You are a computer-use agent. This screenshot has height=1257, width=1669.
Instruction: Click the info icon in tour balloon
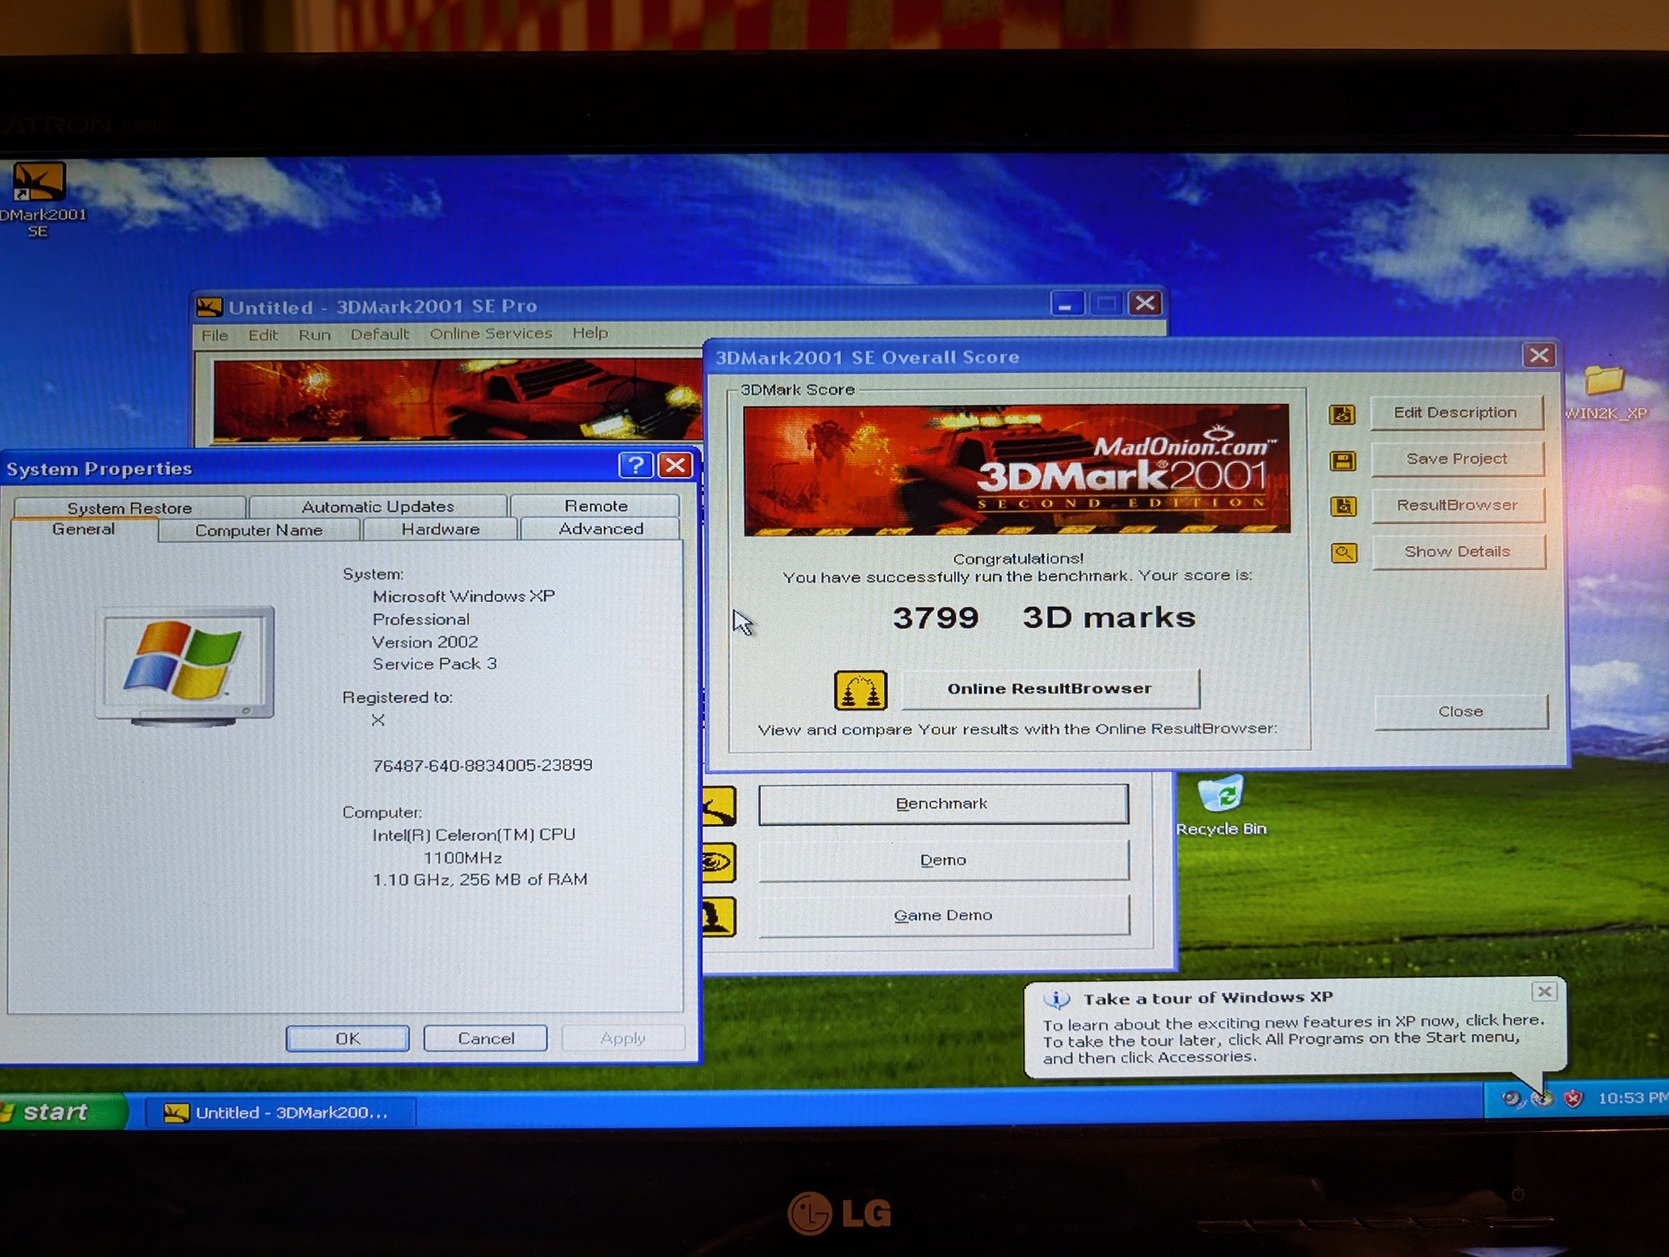1057,999
